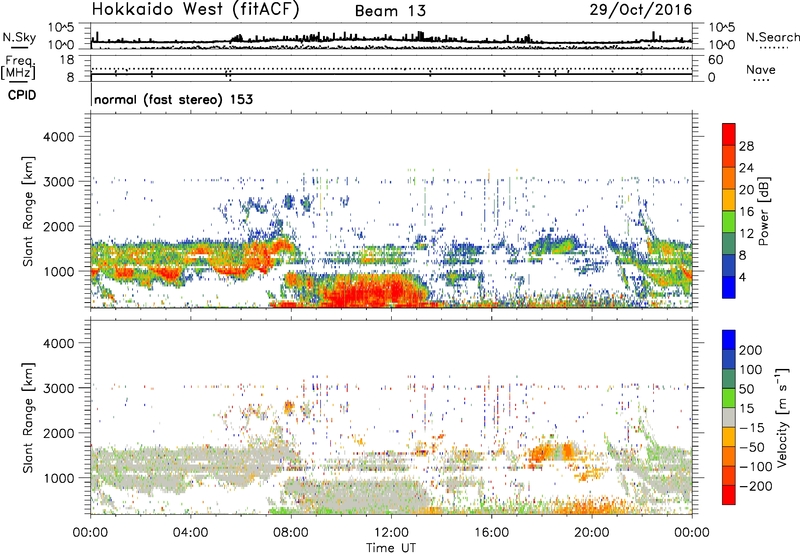The width and height of the screenshot is (800, 554).
Task: Click the date '29/Oct/2016'
Action: [641, 10]
